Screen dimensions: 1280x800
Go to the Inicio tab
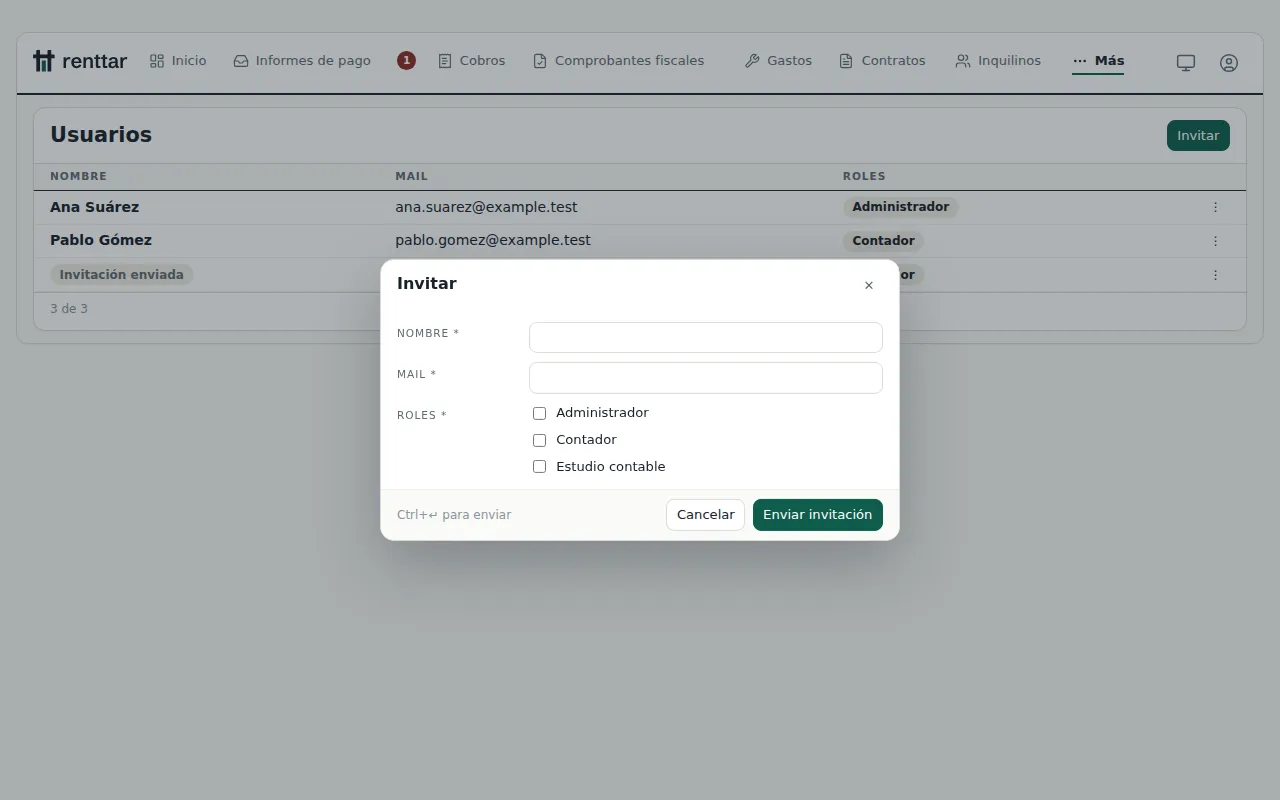(178, 61)
